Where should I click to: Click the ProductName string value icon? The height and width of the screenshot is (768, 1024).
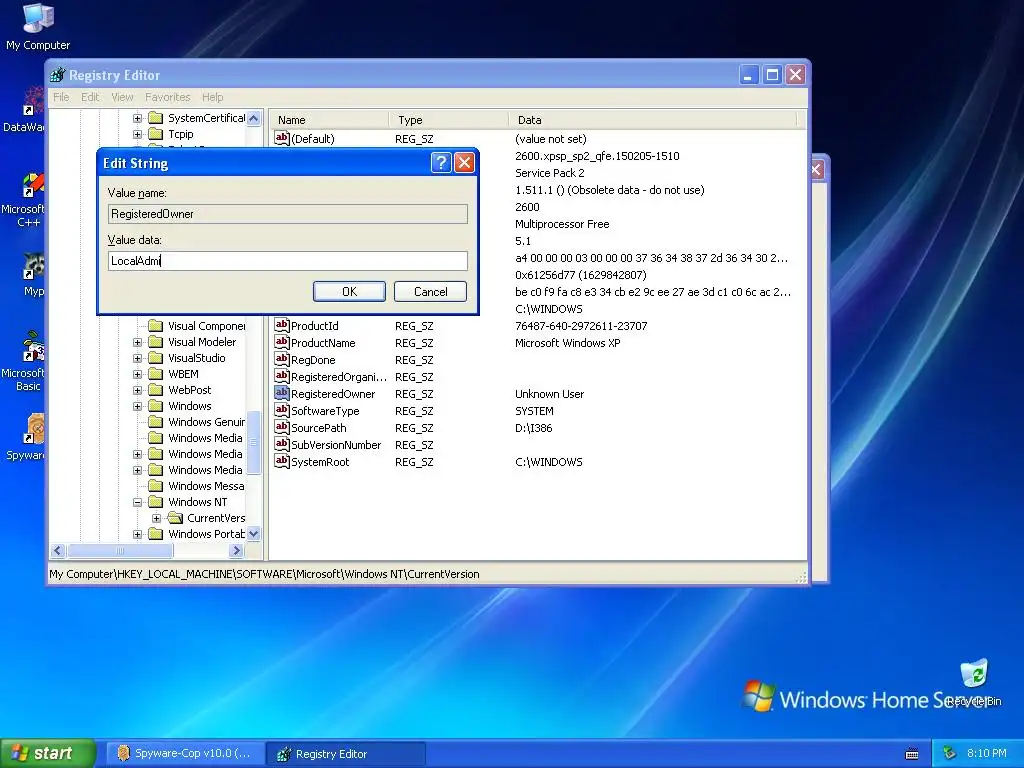point(281,342)
